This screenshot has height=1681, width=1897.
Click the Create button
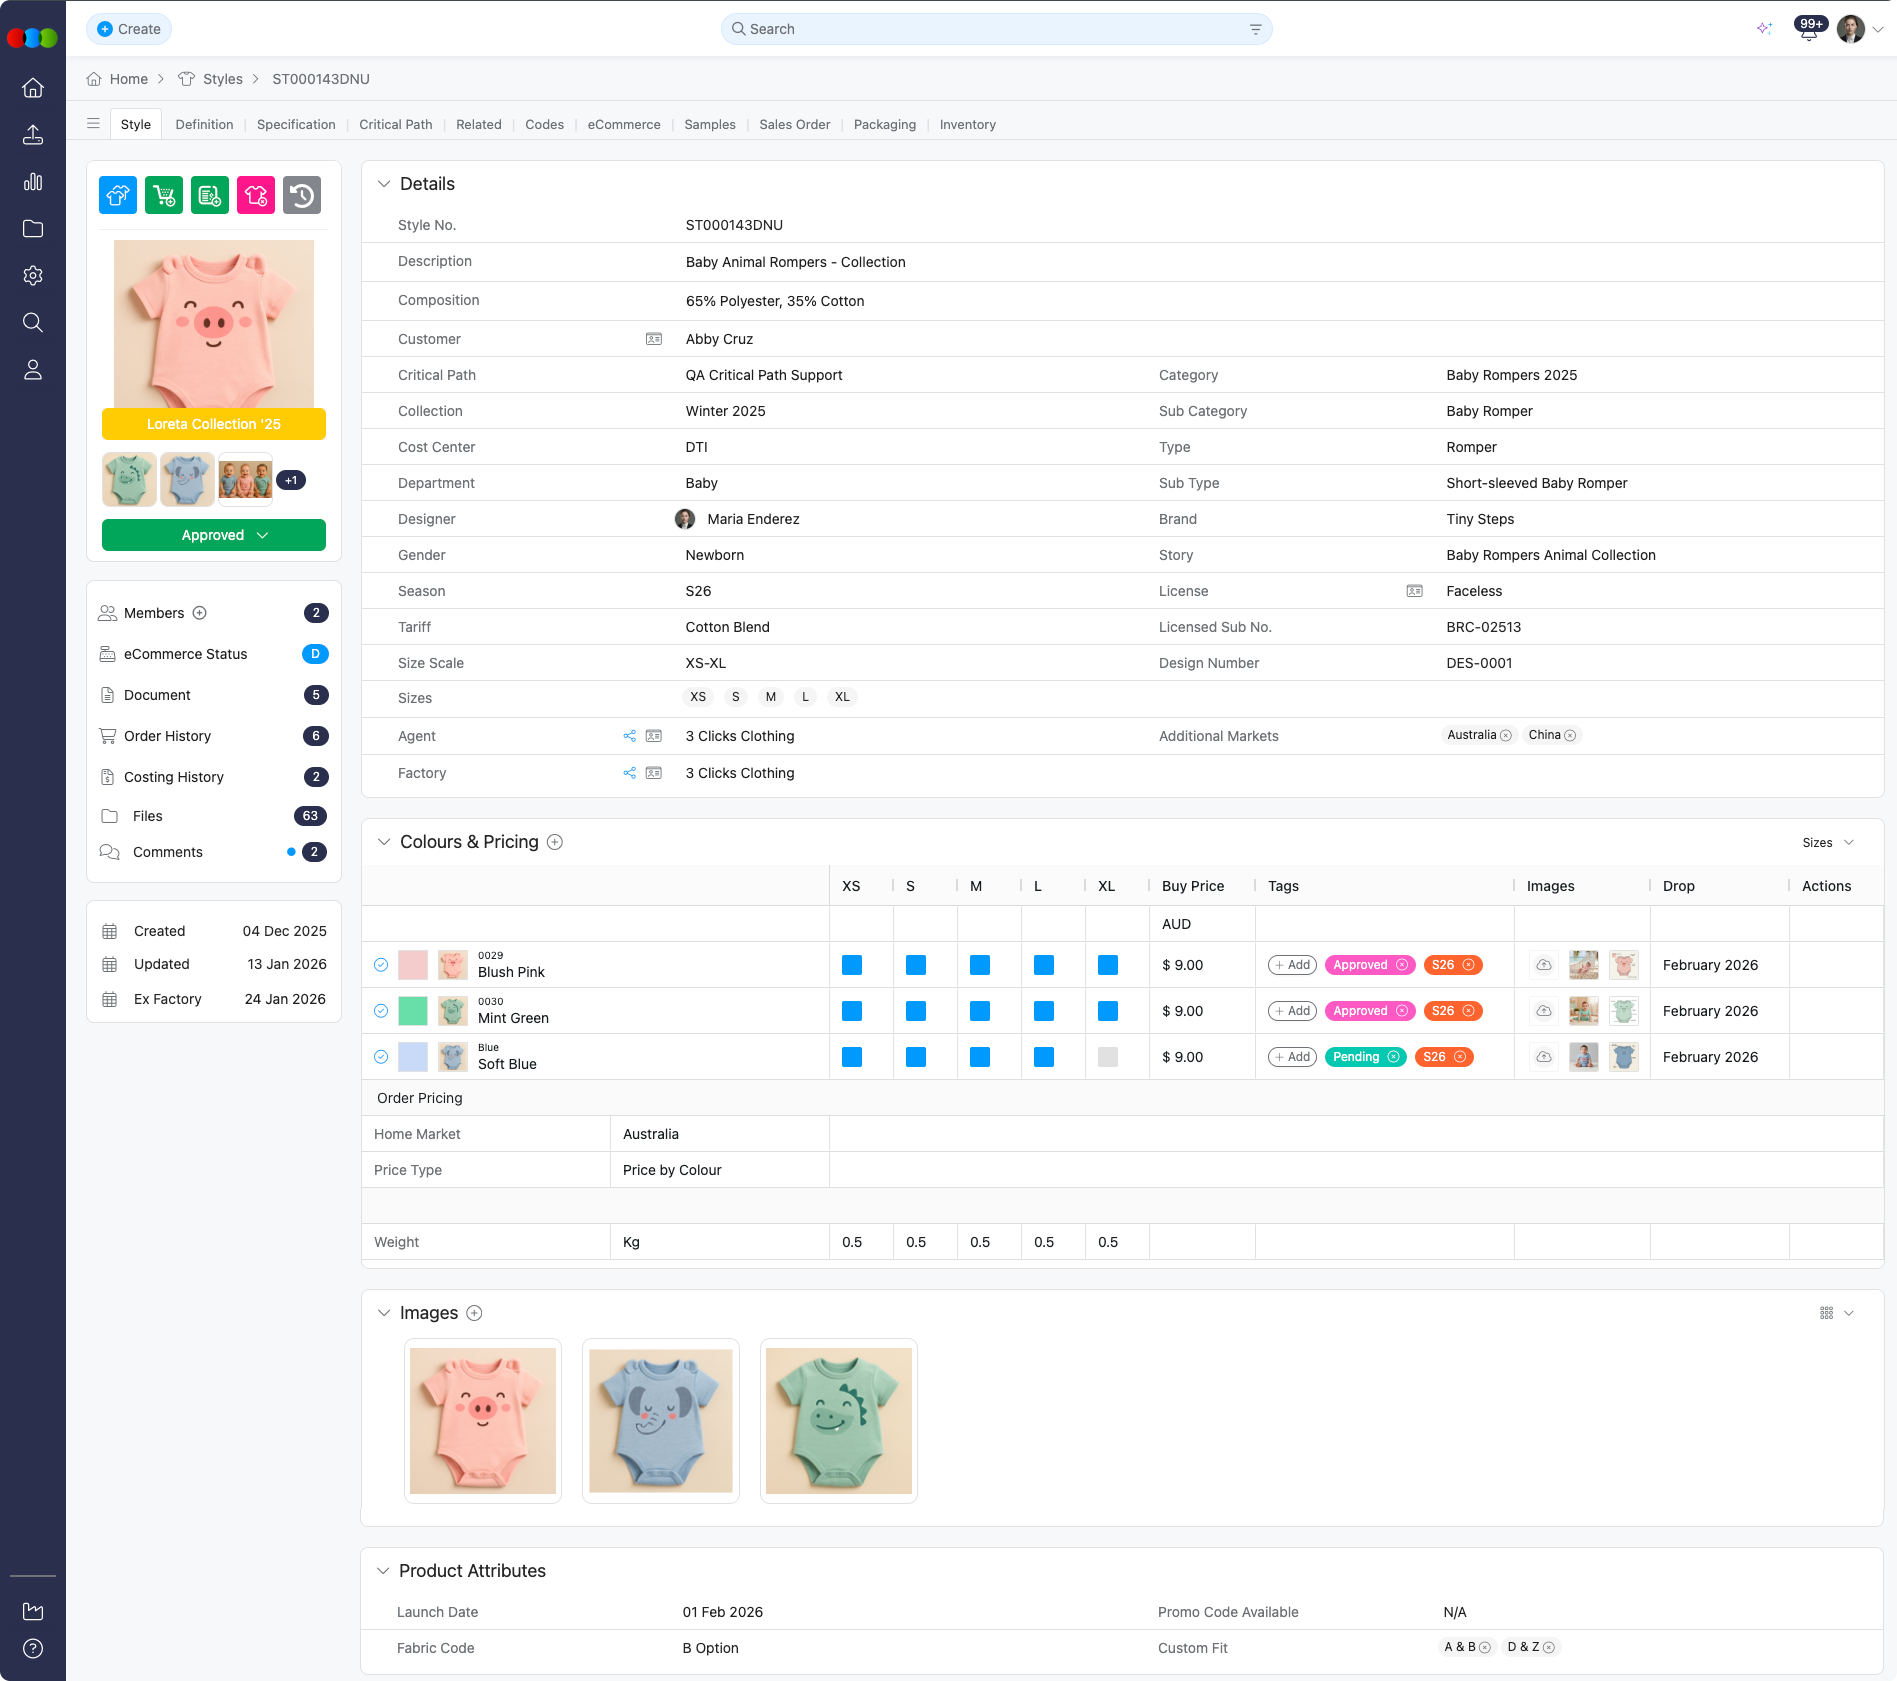click(x=129, y=29)
